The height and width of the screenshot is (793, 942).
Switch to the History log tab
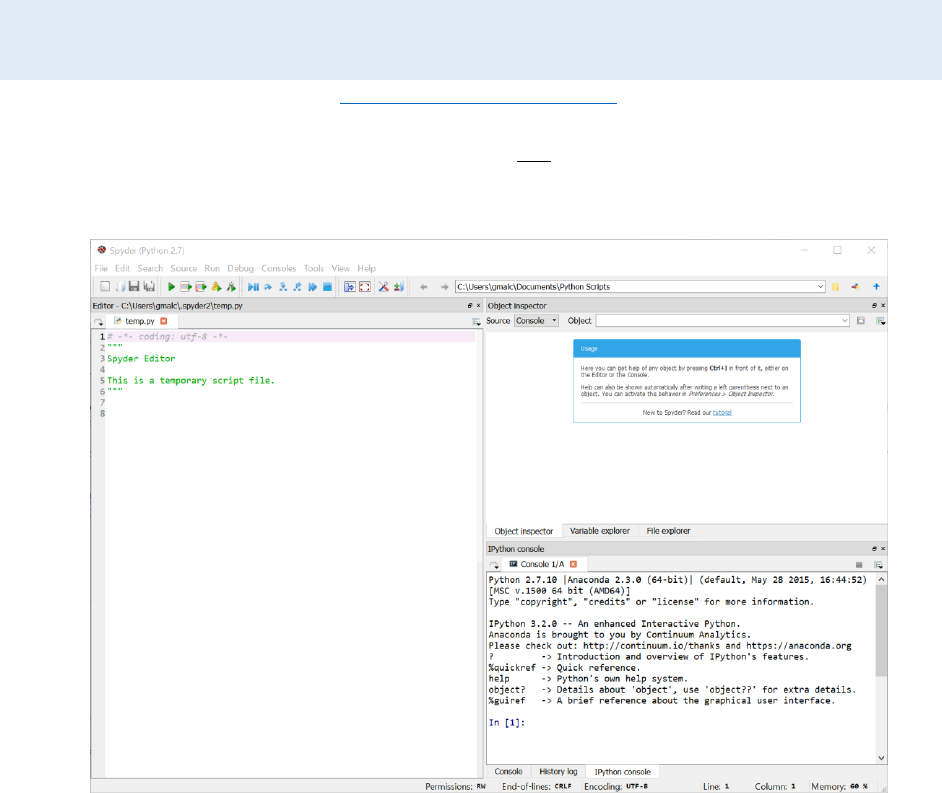[558, 771]
